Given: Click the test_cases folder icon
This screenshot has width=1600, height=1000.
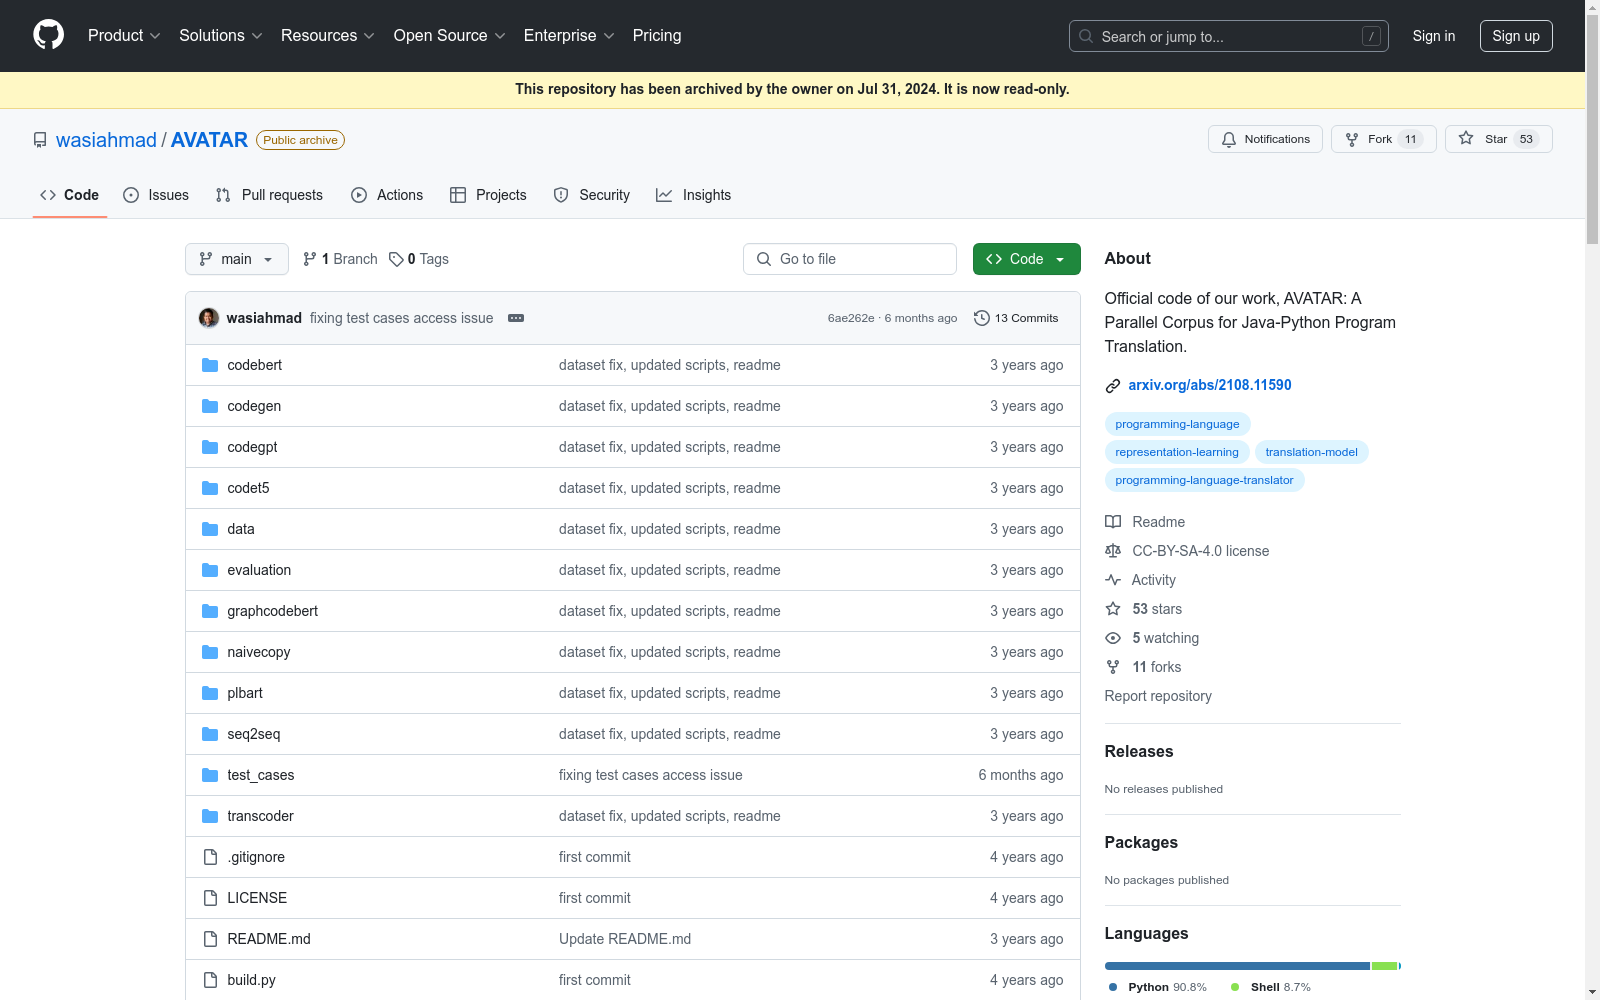Looking at the screenshot, I should click(210, 775).
